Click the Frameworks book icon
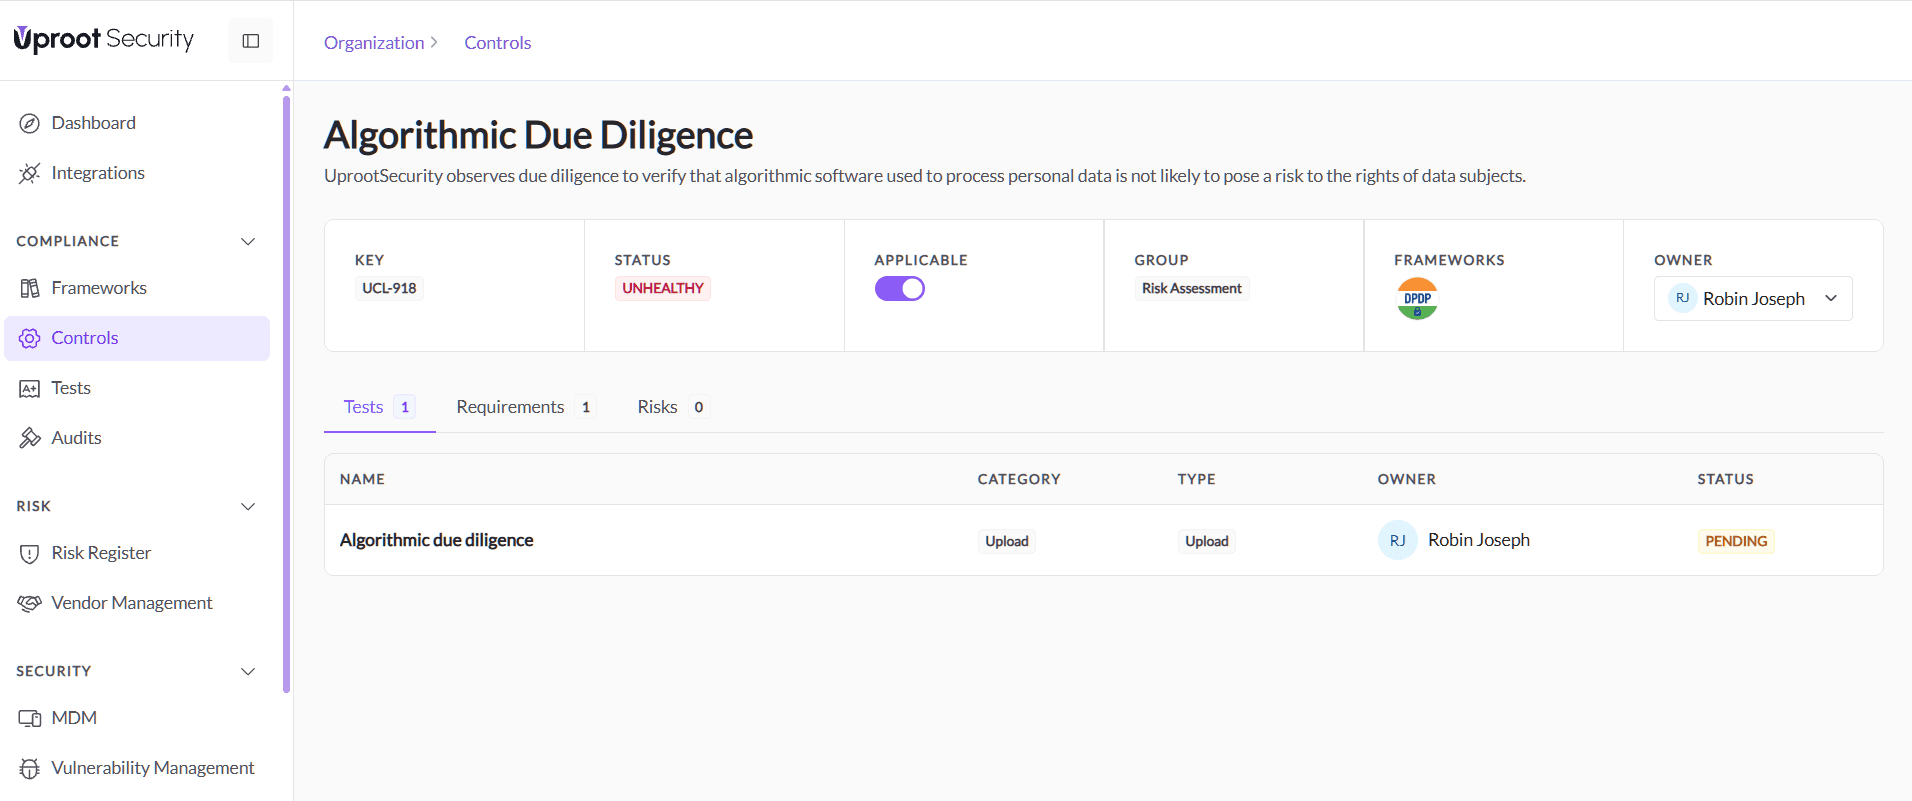Image resolution: width=1912 pixels, height=801 pixels. pyautogui.click(x=30, y=288)
